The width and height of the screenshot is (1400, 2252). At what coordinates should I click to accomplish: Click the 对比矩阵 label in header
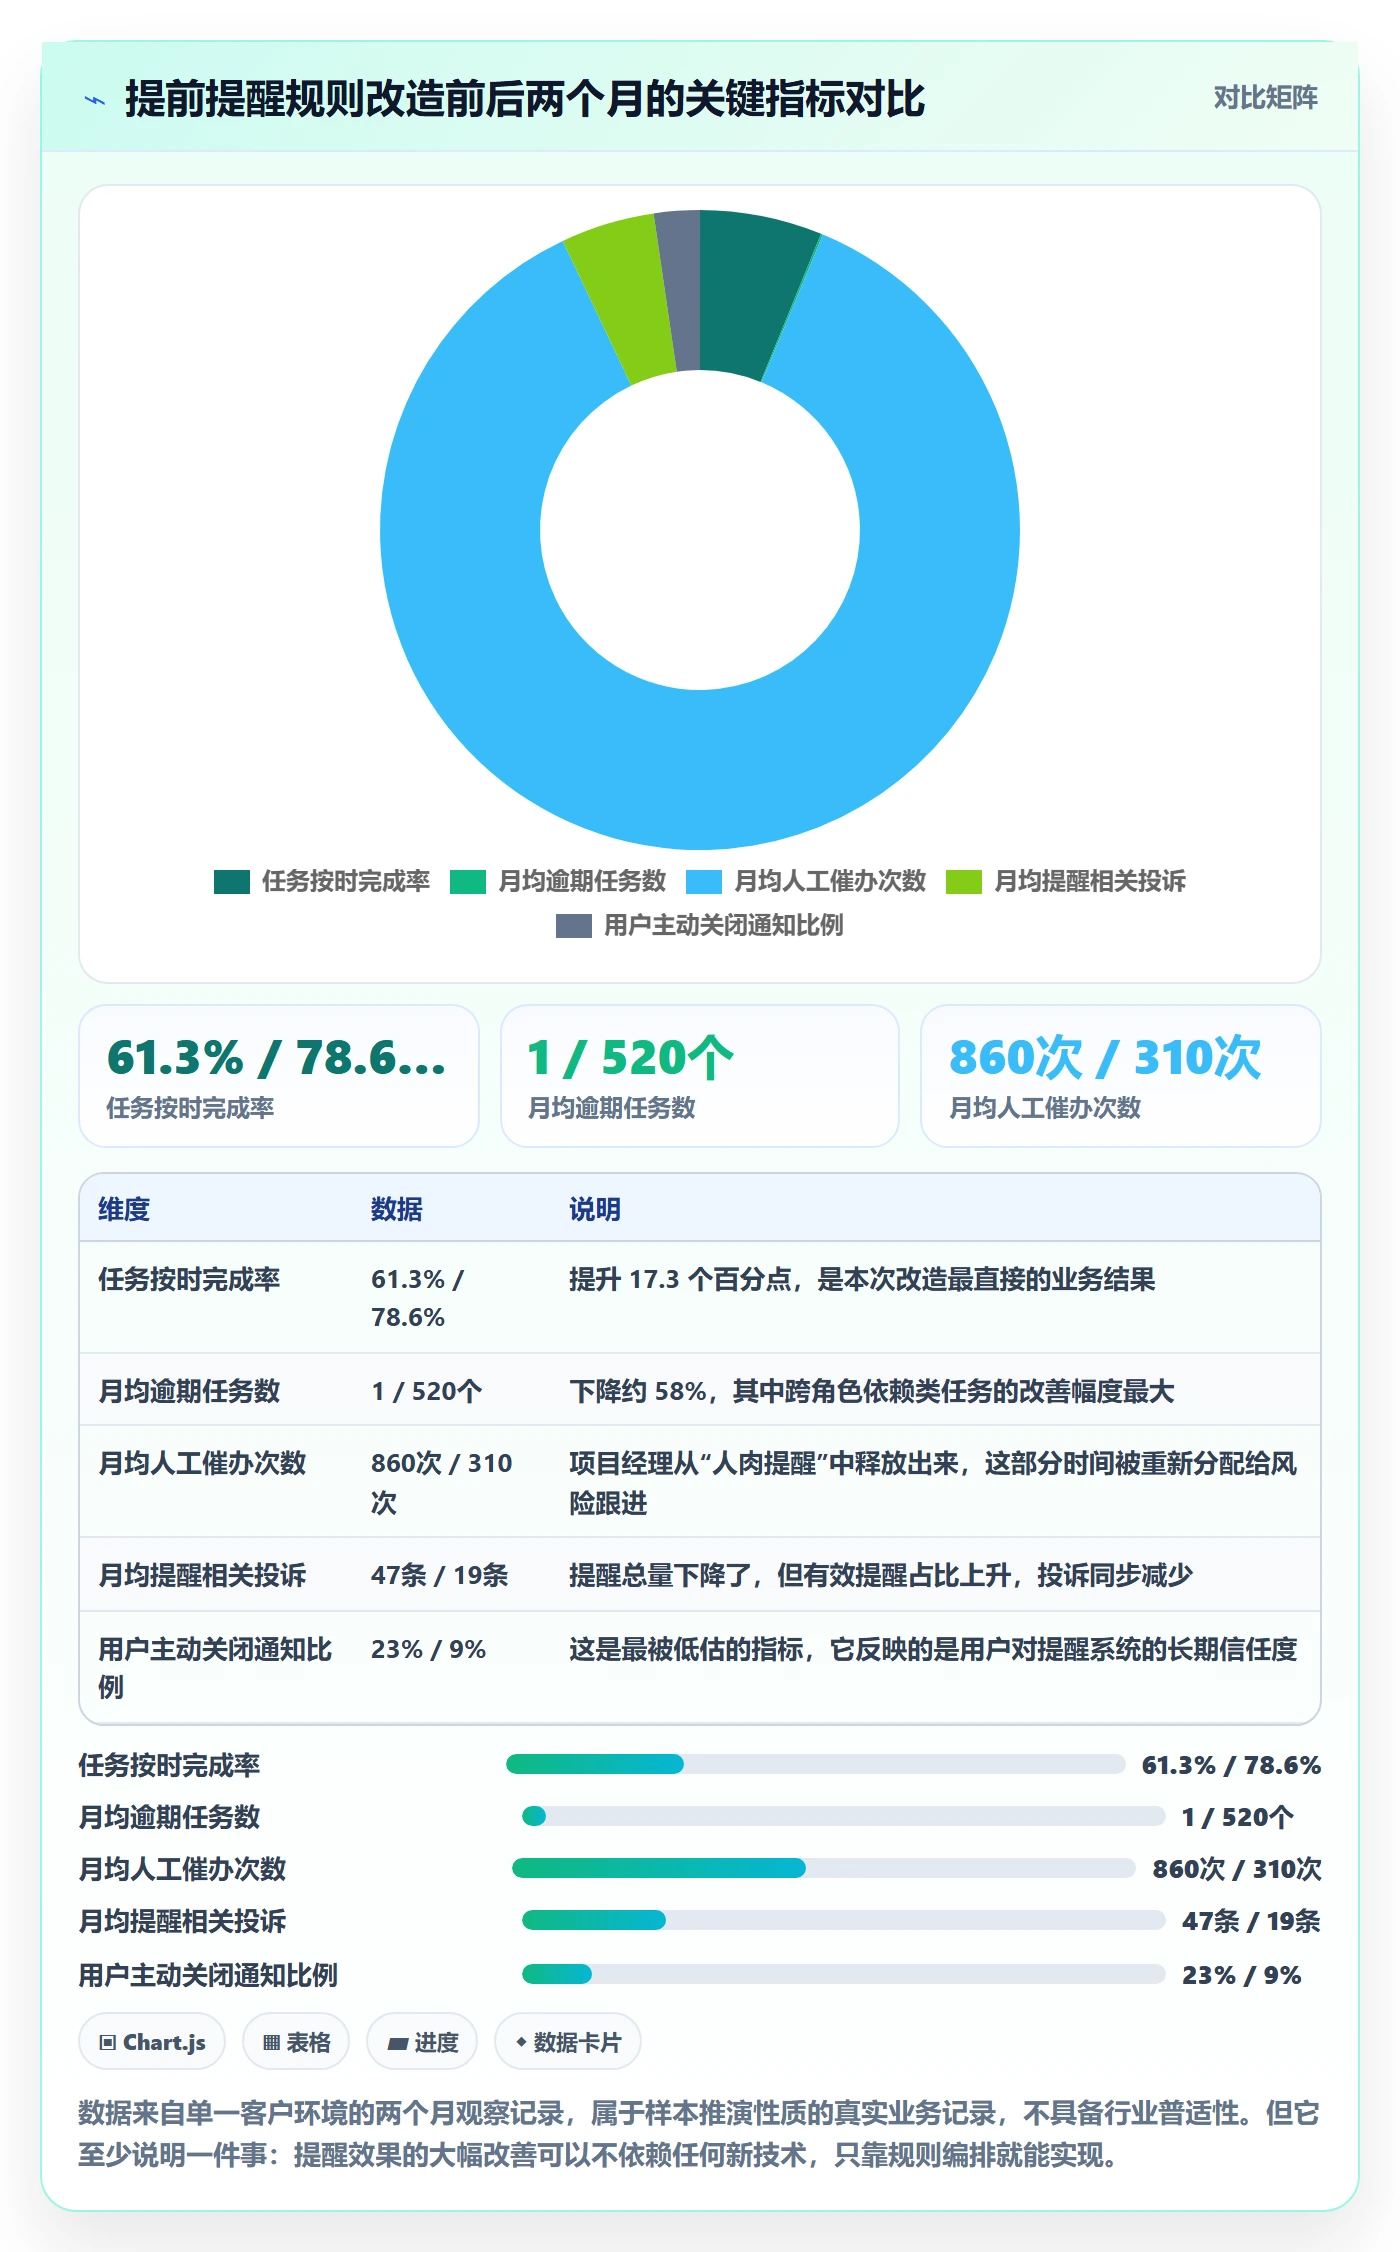tap(1265, 98)
